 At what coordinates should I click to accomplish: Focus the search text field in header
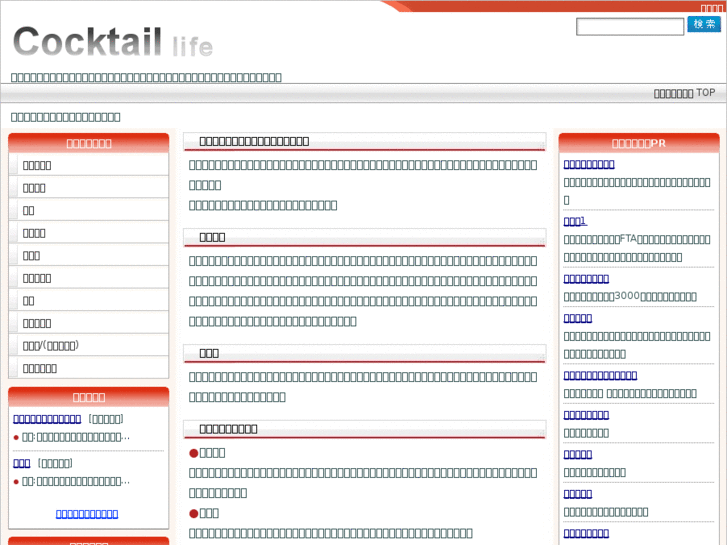click(630, 26)
